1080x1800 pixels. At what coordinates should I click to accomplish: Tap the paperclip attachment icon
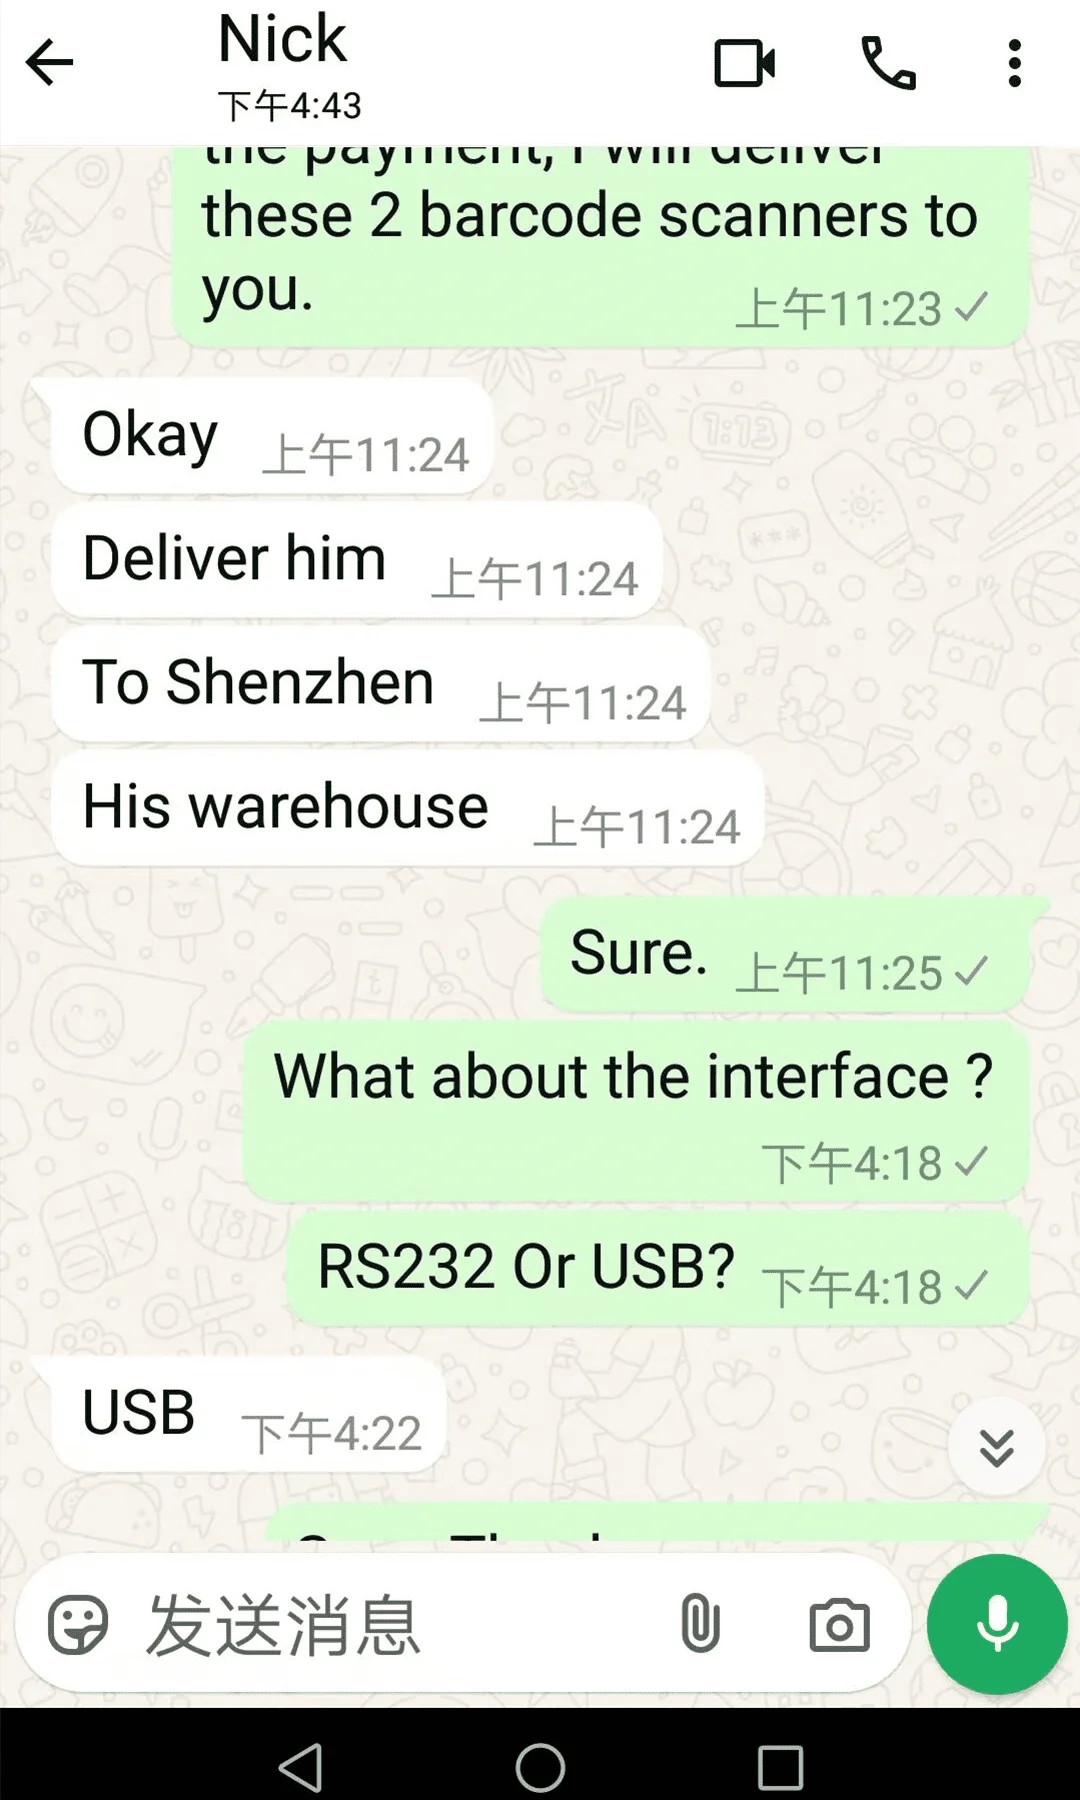(700, 1624)
